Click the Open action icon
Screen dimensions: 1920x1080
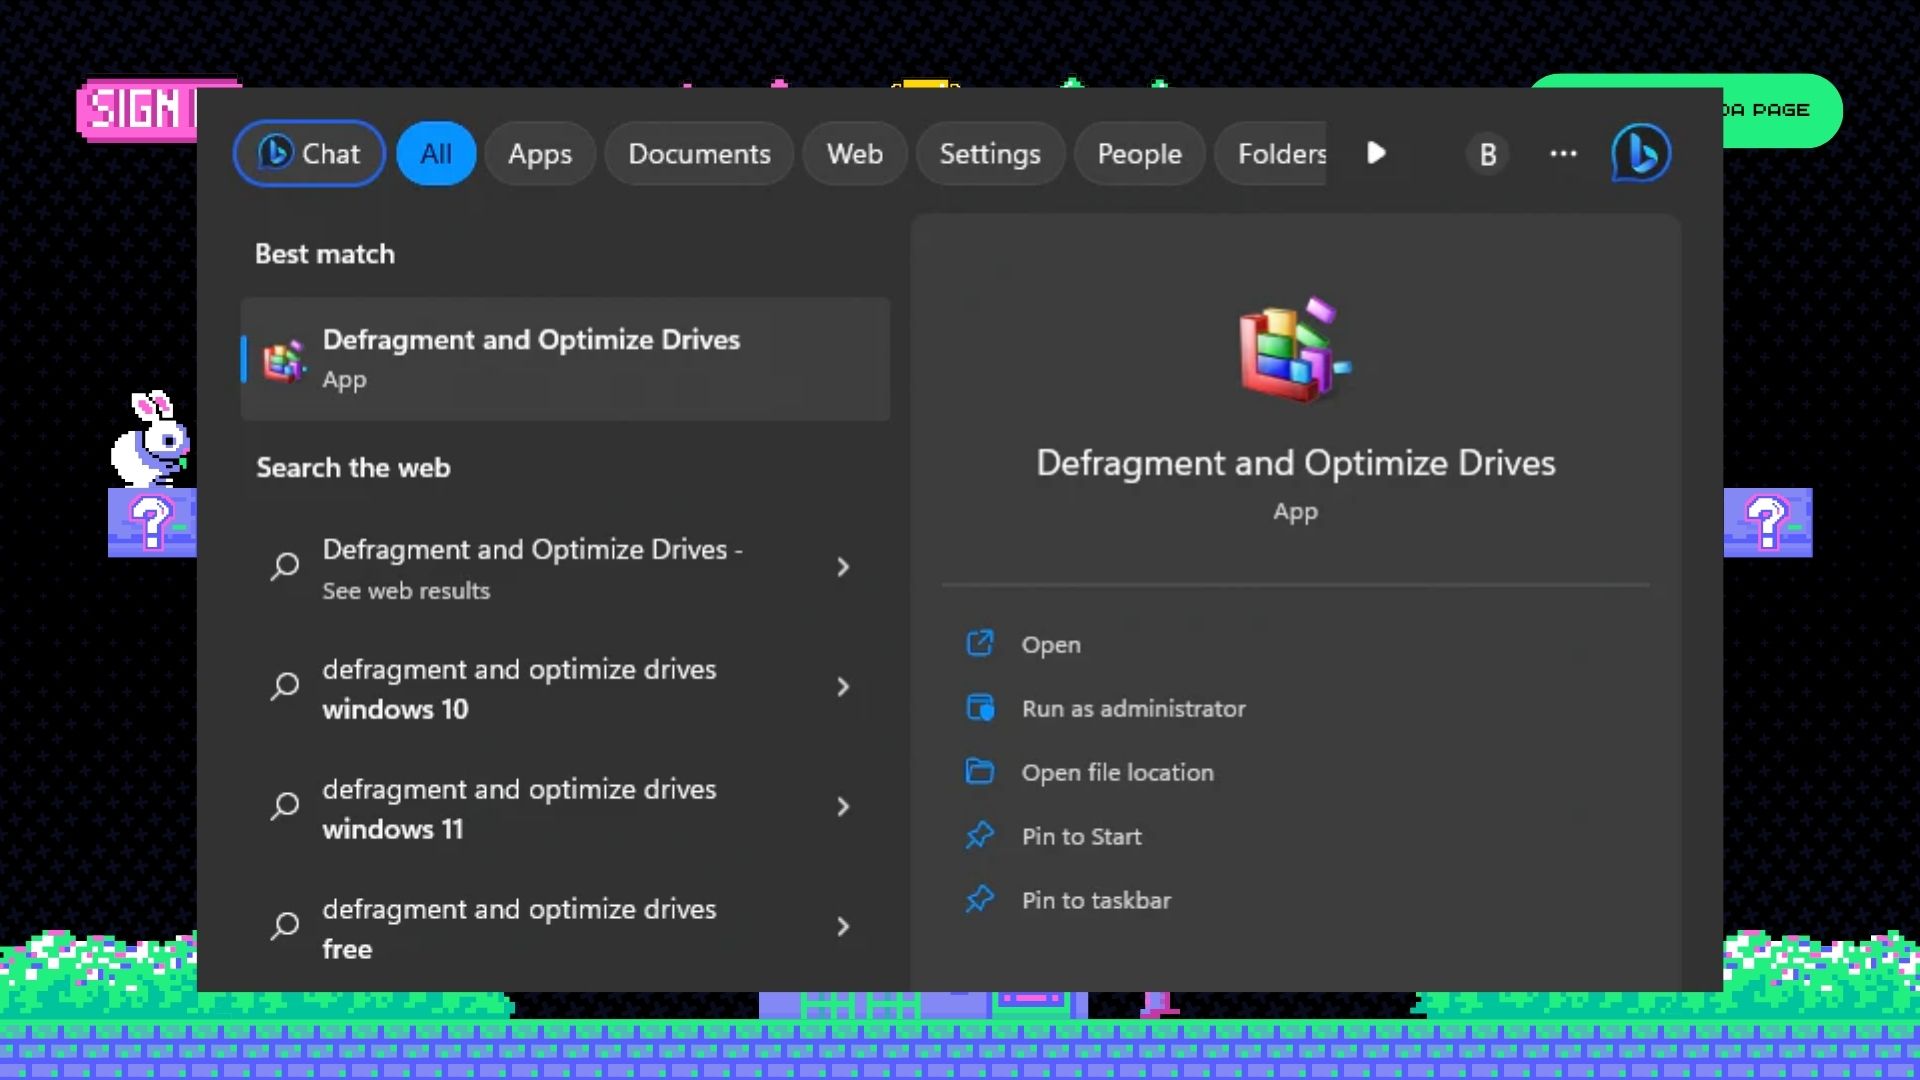(980, 643)
